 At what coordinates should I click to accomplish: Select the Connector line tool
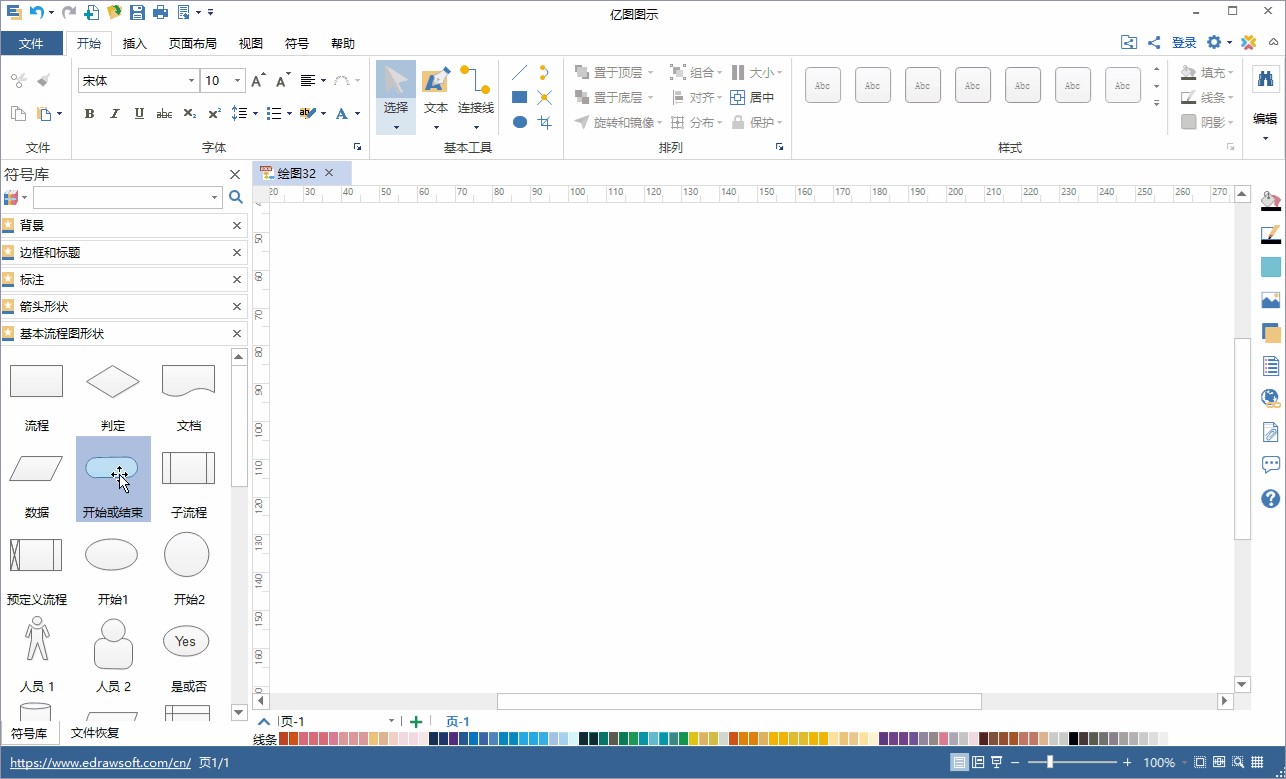[475, 90]
